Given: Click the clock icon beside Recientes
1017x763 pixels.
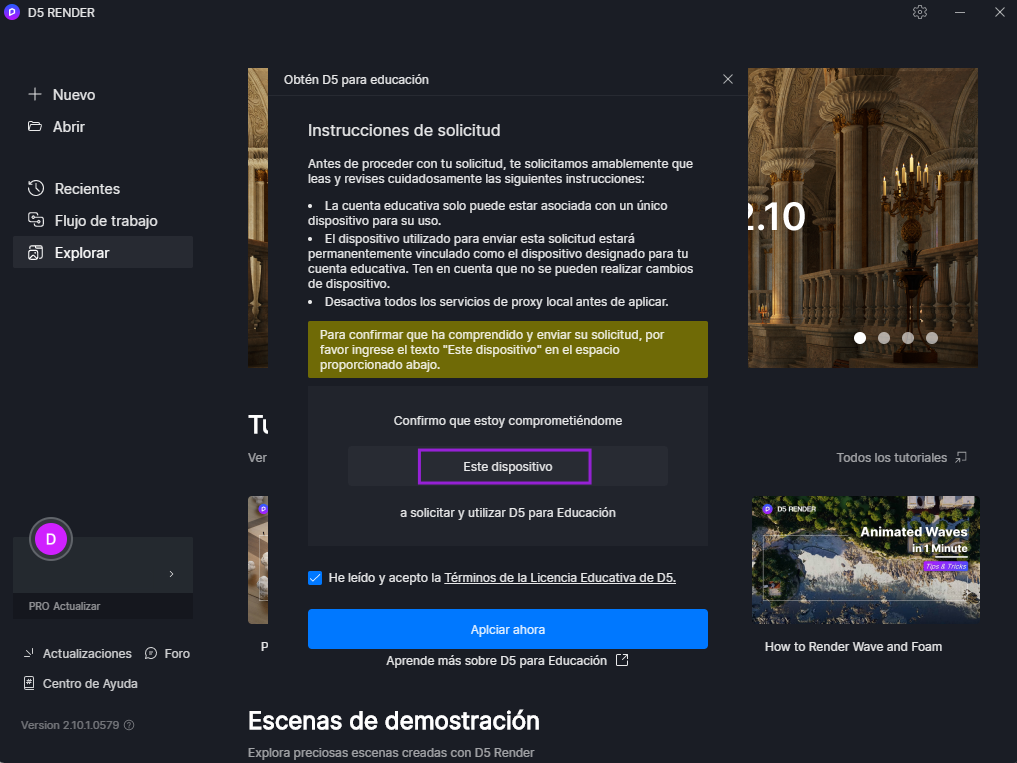Looking at the screenshot, I should tap(36, 189).
